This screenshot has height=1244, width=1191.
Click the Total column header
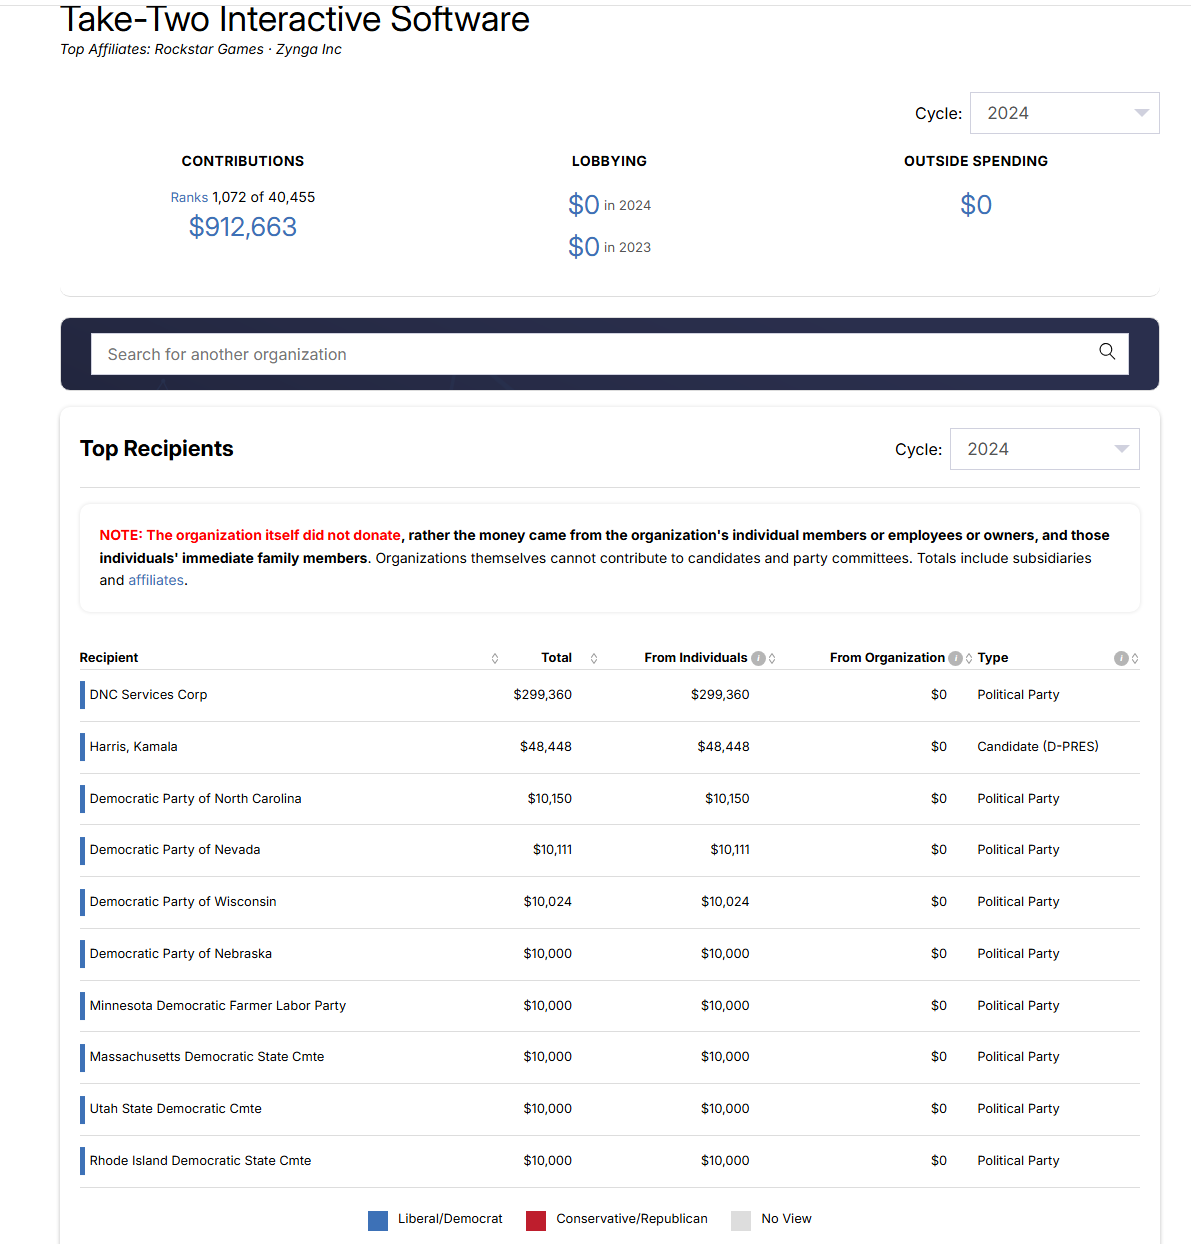coord(557,658)
